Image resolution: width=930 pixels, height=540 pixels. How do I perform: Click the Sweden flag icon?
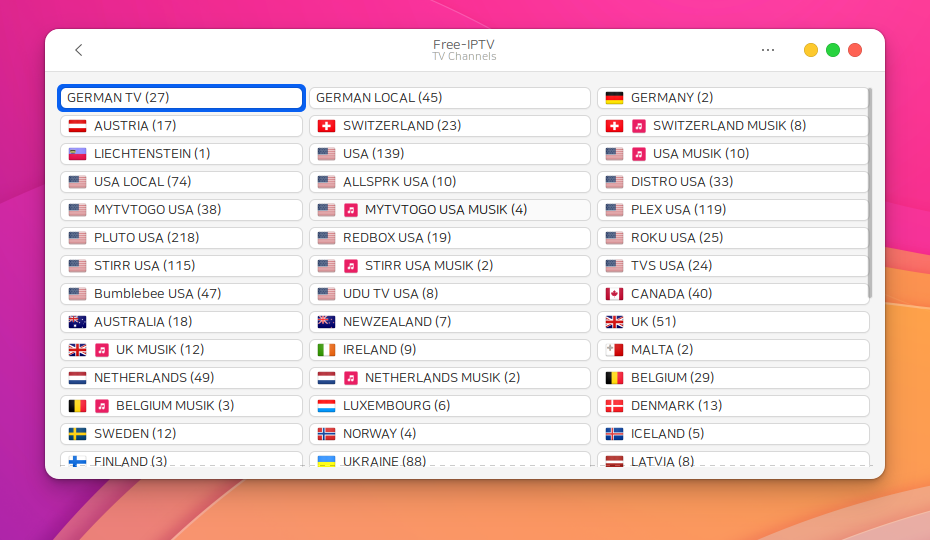tap(77, 434)
